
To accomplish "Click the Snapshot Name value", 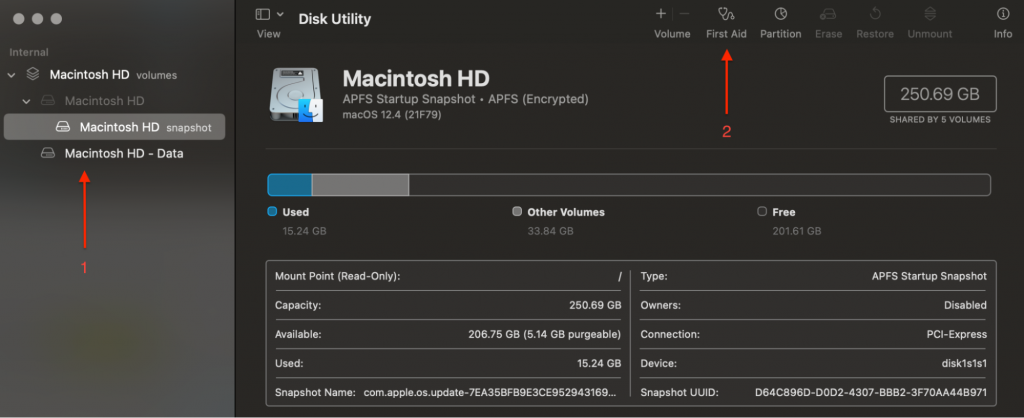I will pos(492,393).
